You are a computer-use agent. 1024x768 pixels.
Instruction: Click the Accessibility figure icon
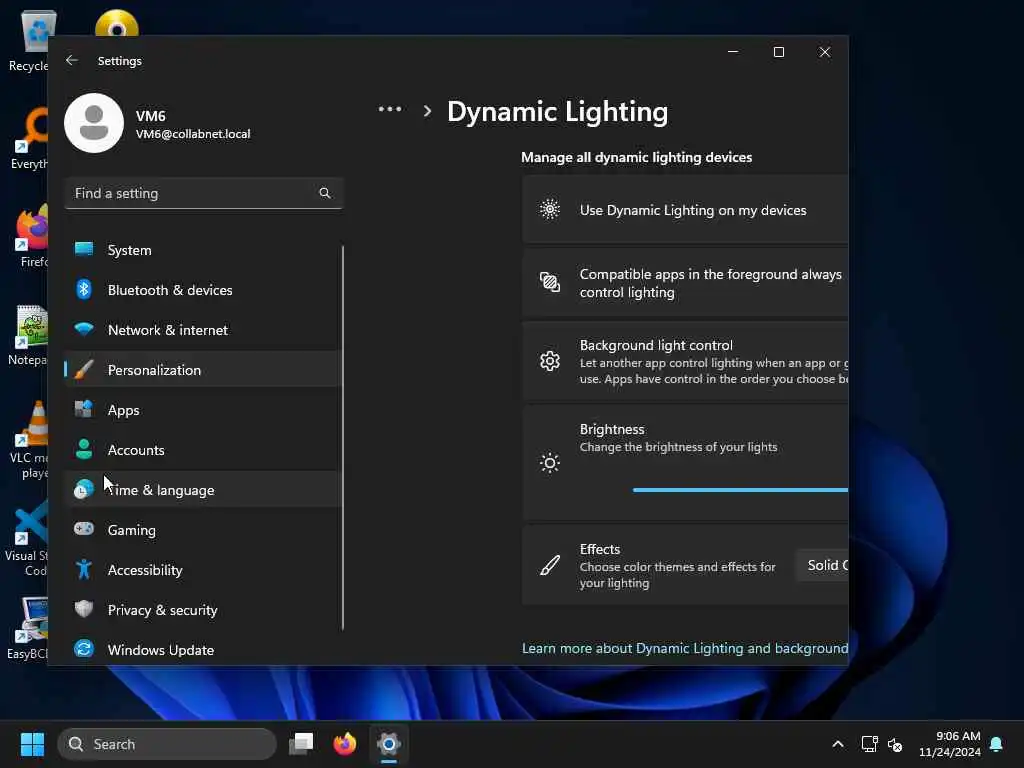84,569
